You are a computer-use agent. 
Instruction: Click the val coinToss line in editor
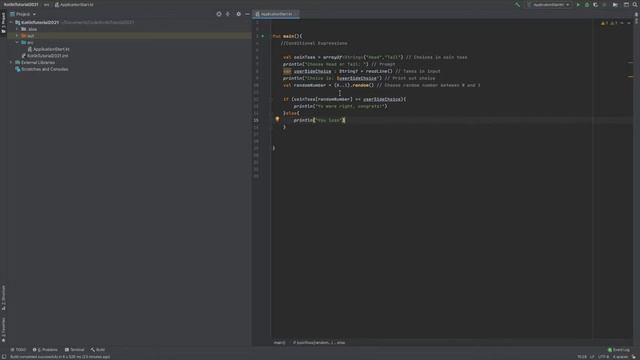tap(375, 57)
